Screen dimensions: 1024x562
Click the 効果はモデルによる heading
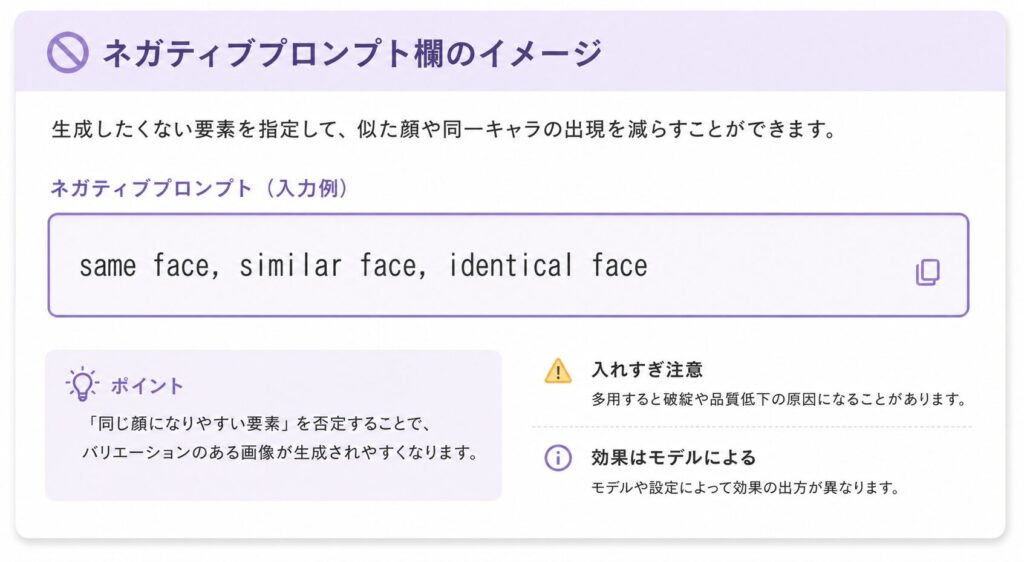[673, 458]
